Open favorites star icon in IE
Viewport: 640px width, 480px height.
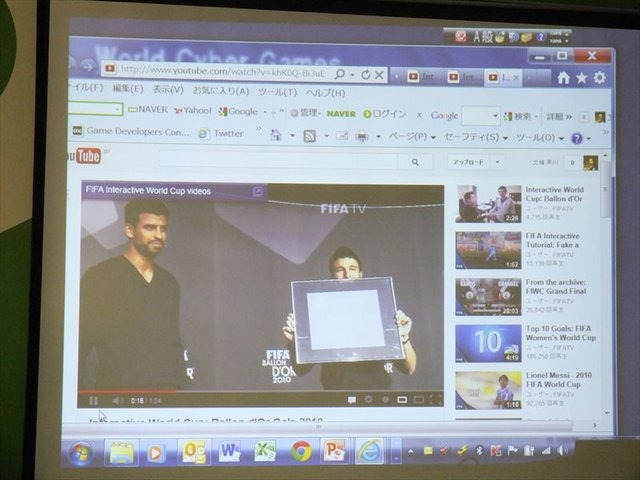coord(581,77)
